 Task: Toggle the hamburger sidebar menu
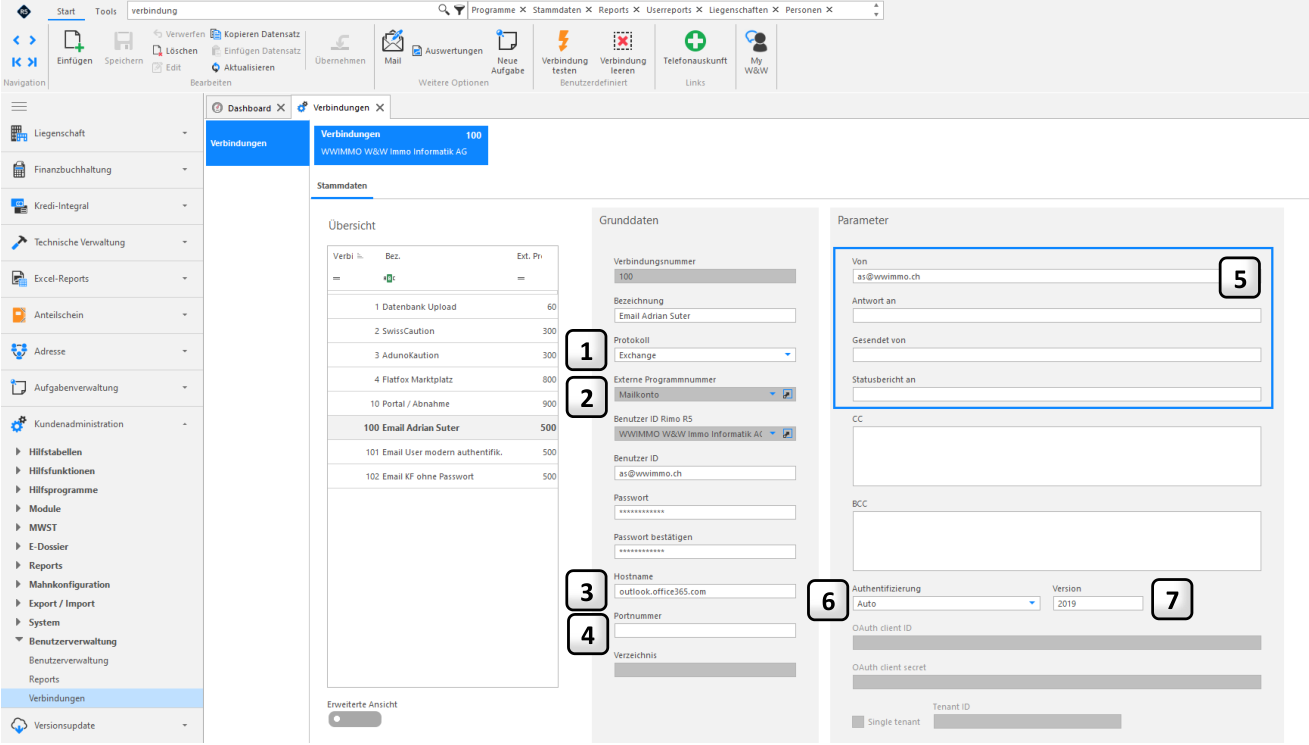pos(19,106)
